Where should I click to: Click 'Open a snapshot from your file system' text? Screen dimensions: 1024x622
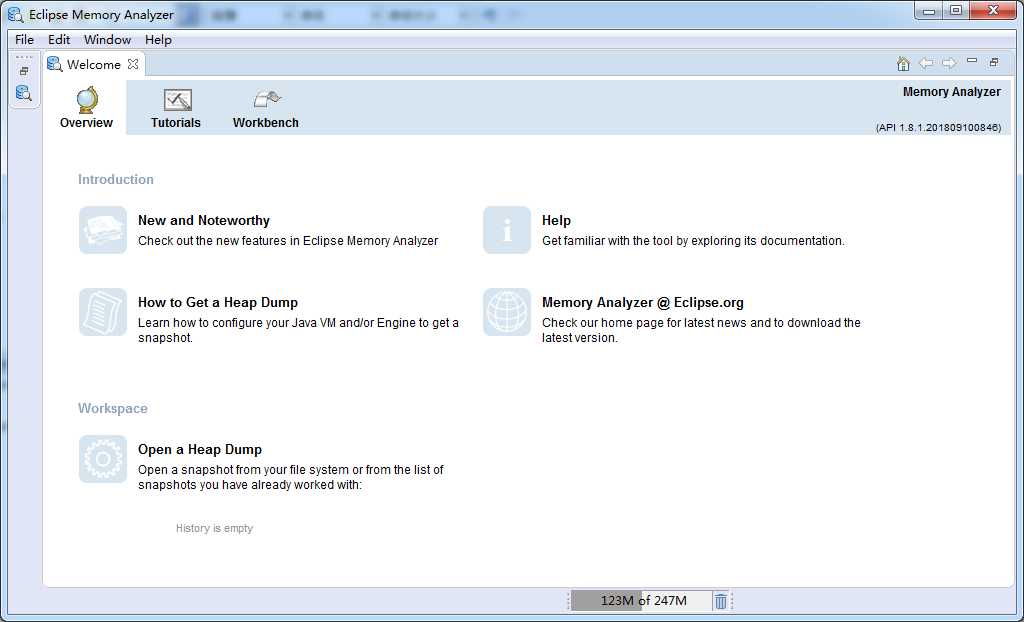point(291,477)
